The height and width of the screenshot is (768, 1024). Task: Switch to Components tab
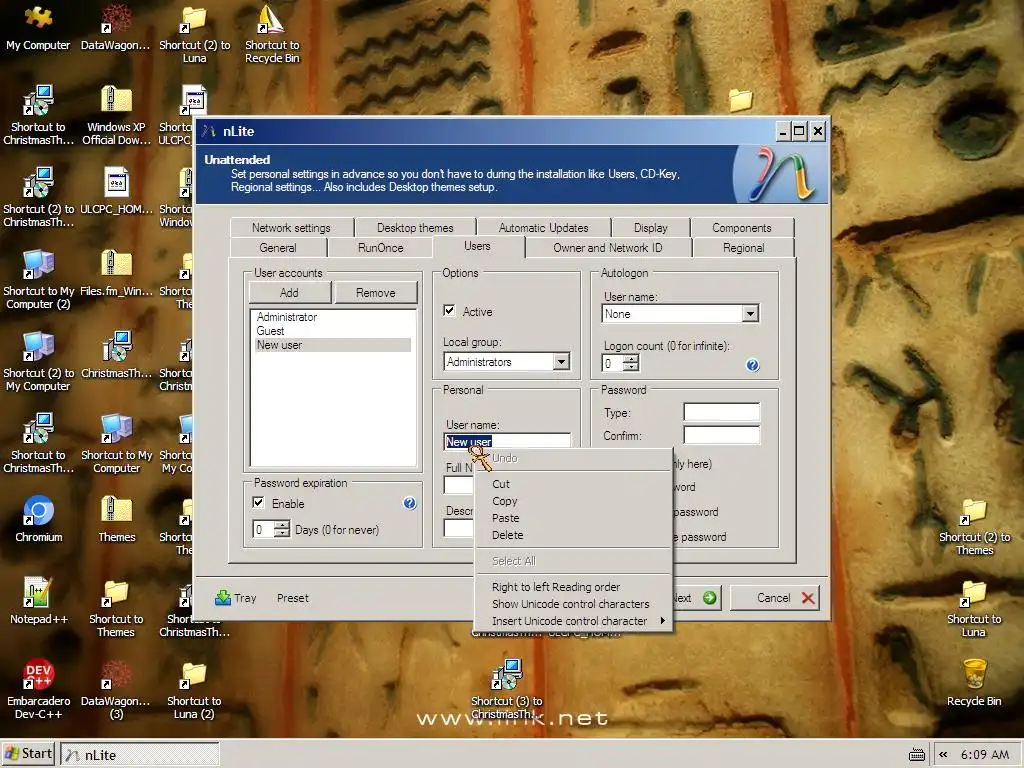[x=742, y=227]
